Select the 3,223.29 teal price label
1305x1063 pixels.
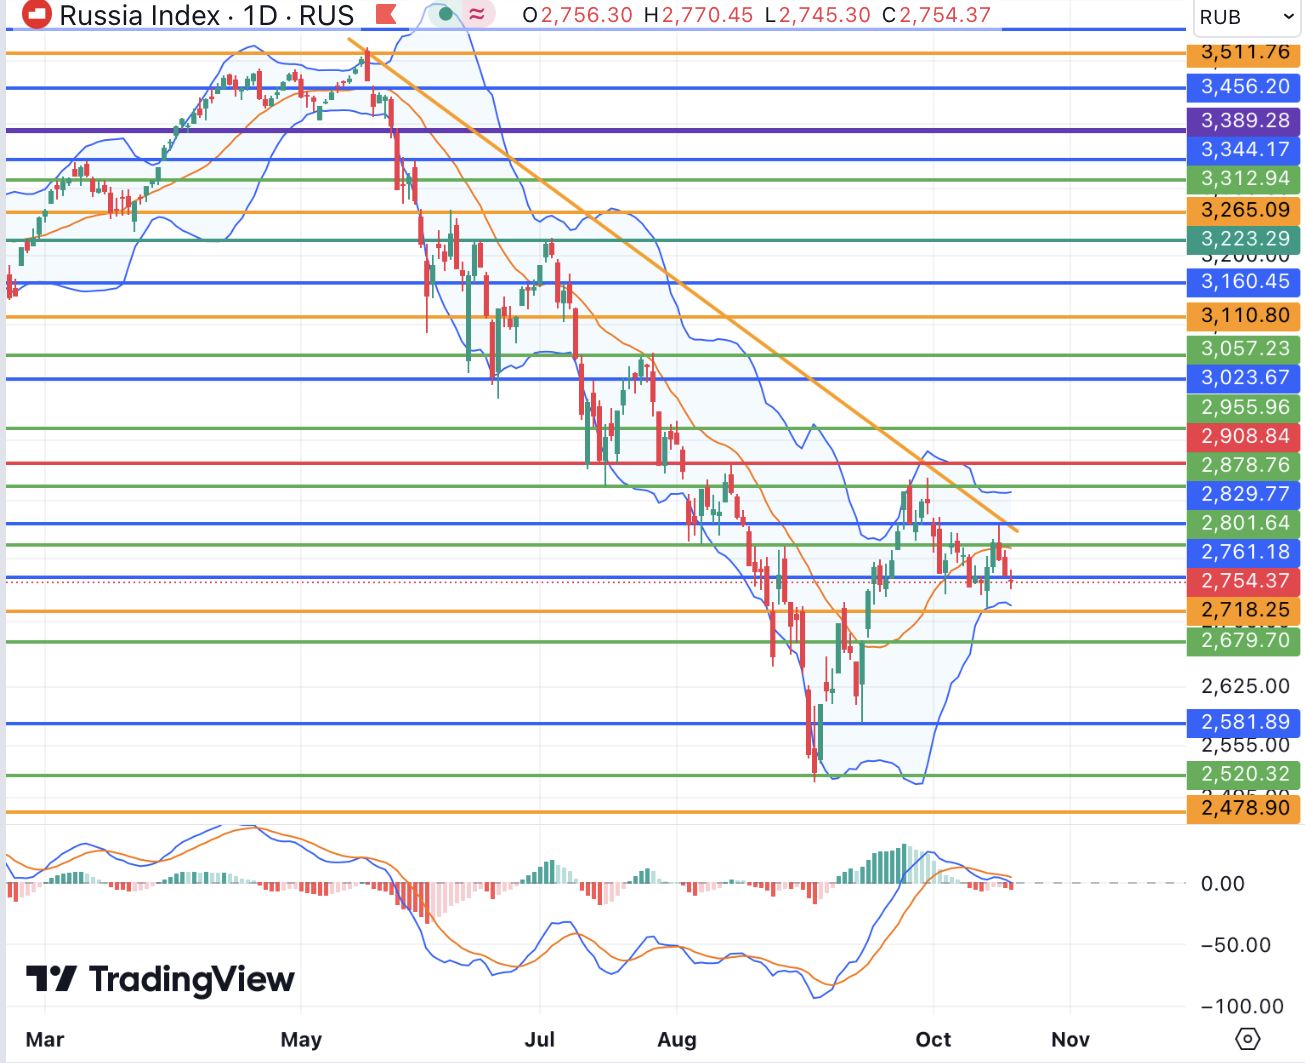1244,239
